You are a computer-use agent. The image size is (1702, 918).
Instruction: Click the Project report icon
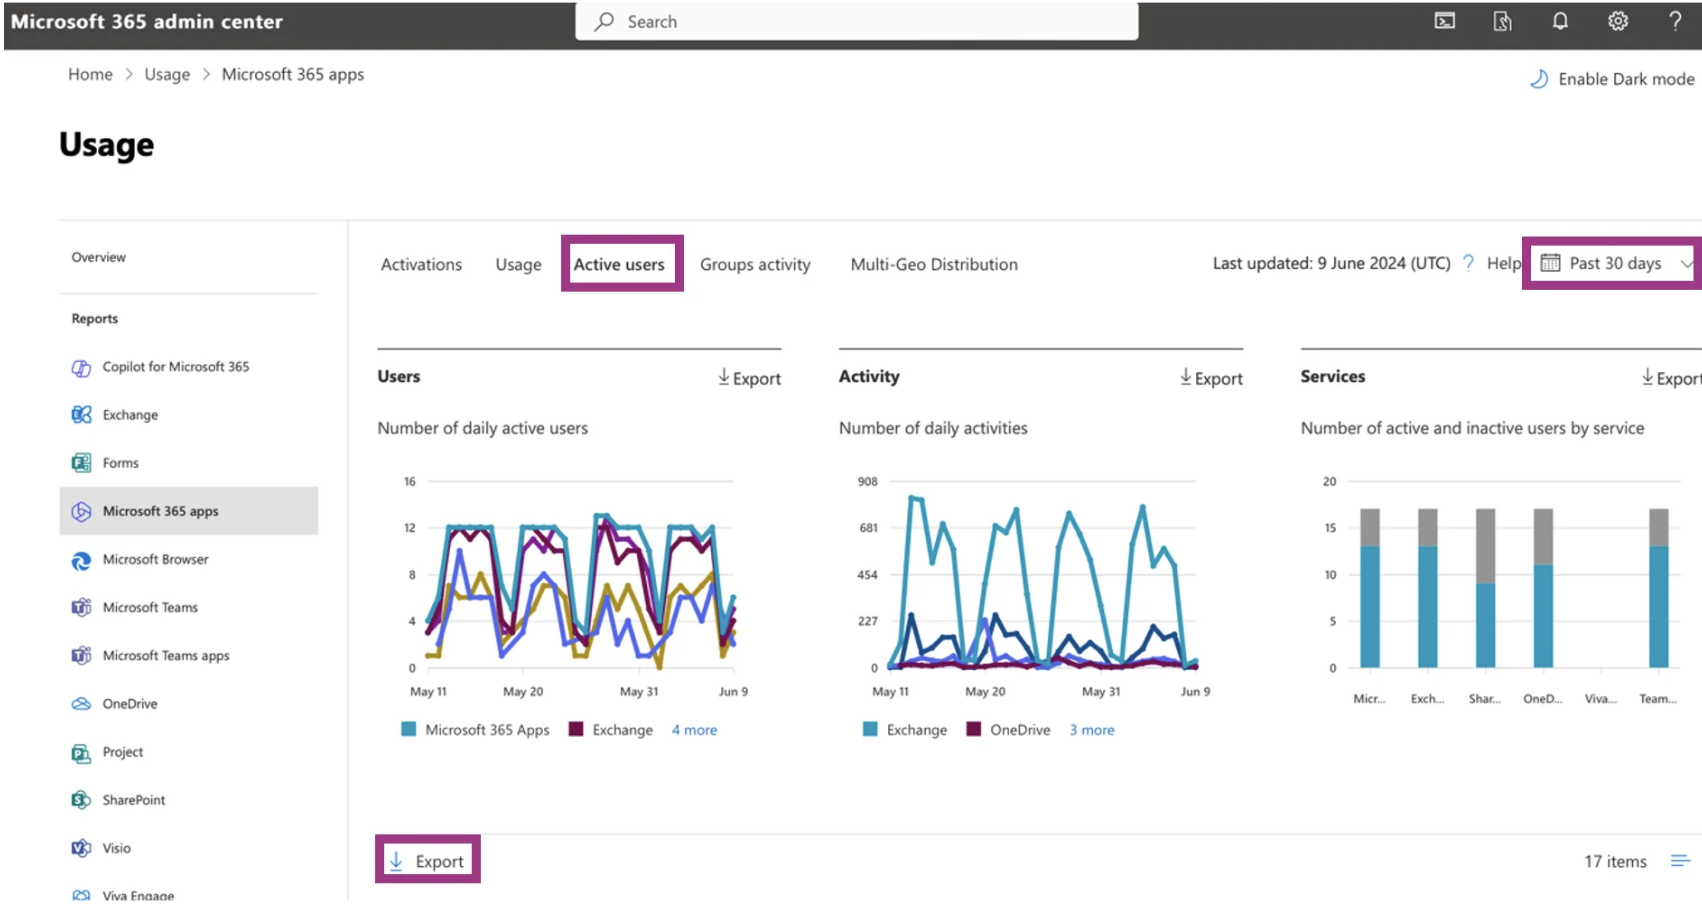(81, 752)
